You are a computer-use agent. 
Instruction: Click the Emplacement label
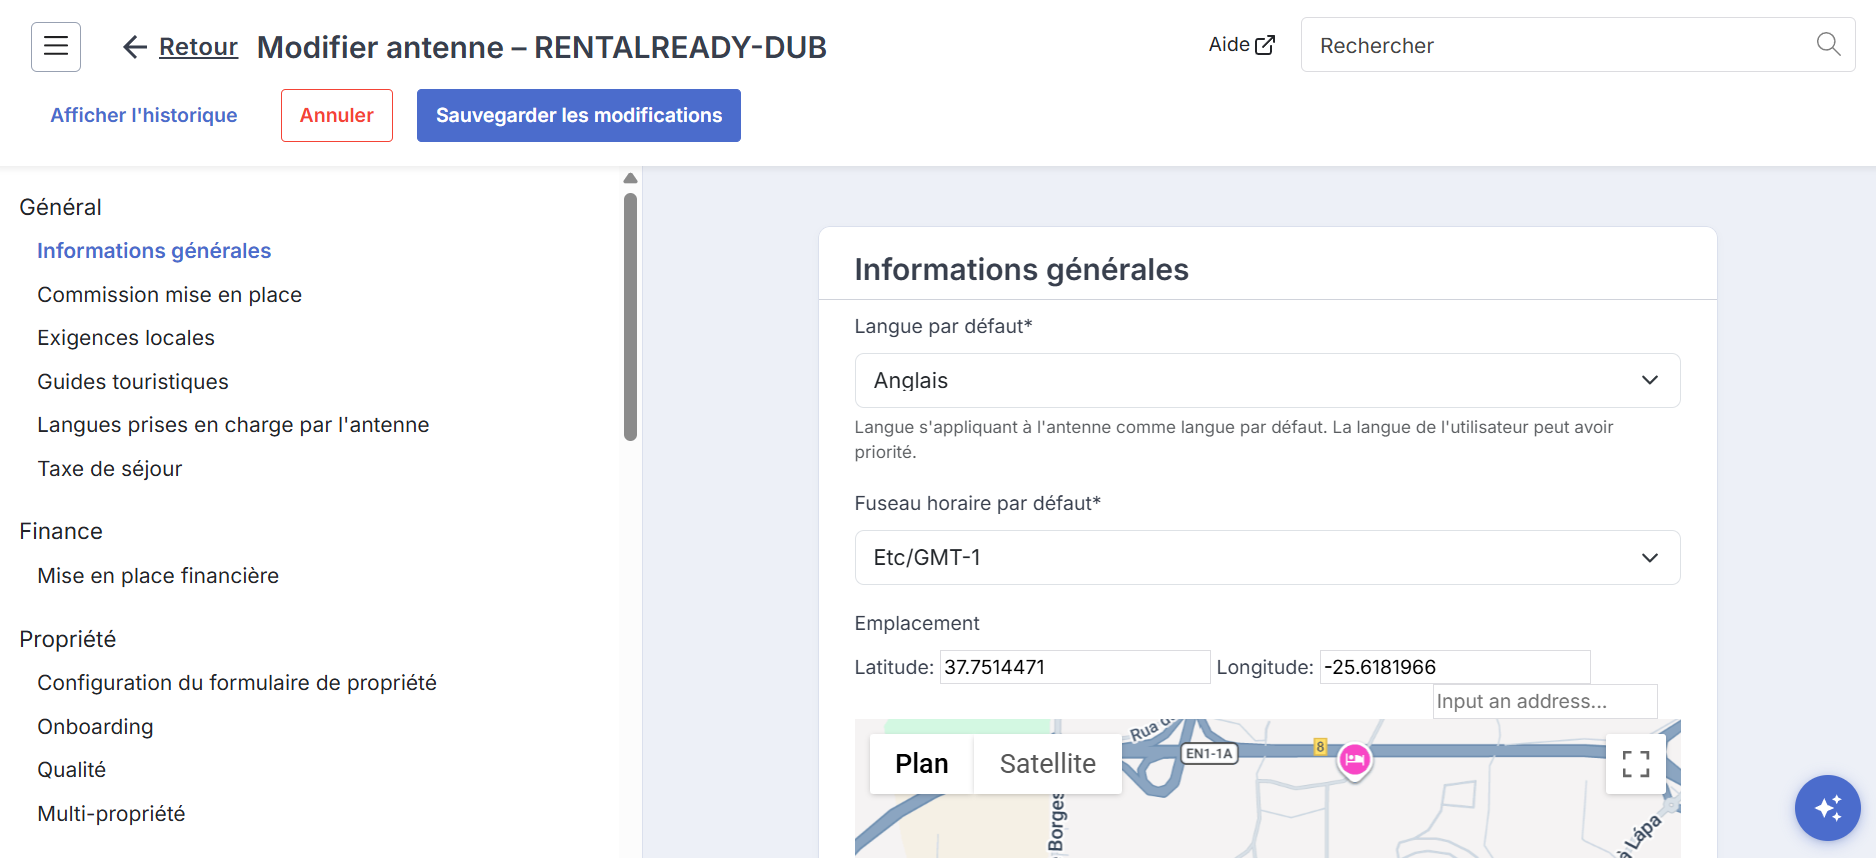click(x=917, y=623)
